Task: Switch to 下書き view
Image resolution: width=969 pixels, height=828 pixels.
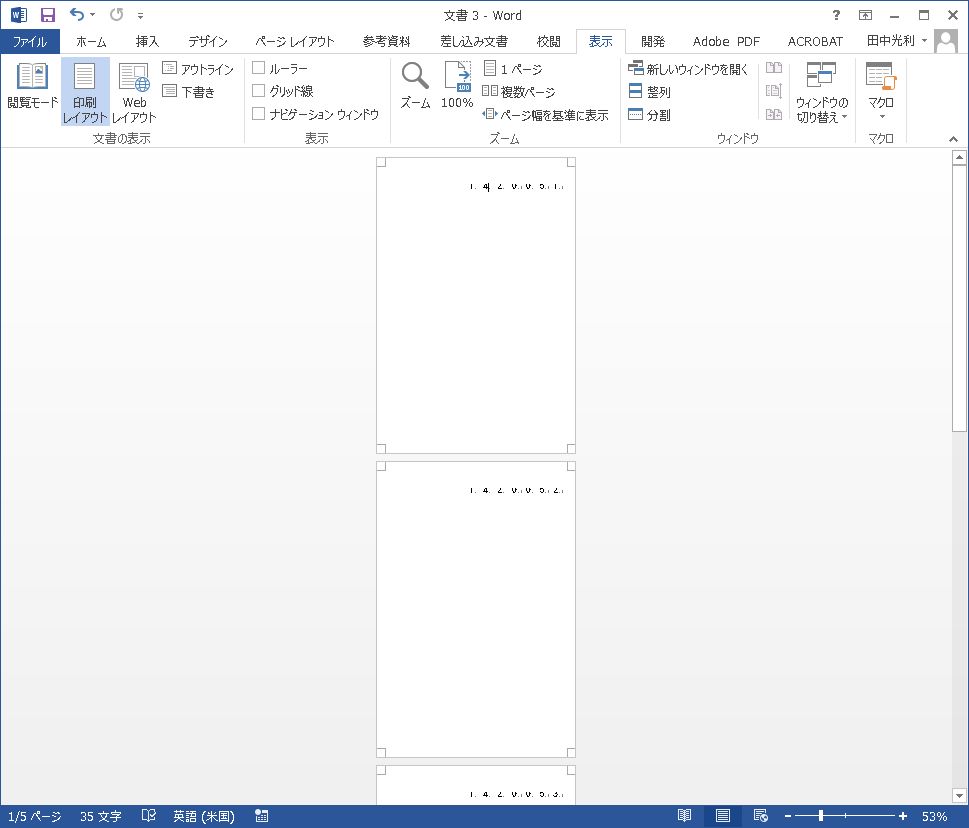Action: [x=188, y=91]
